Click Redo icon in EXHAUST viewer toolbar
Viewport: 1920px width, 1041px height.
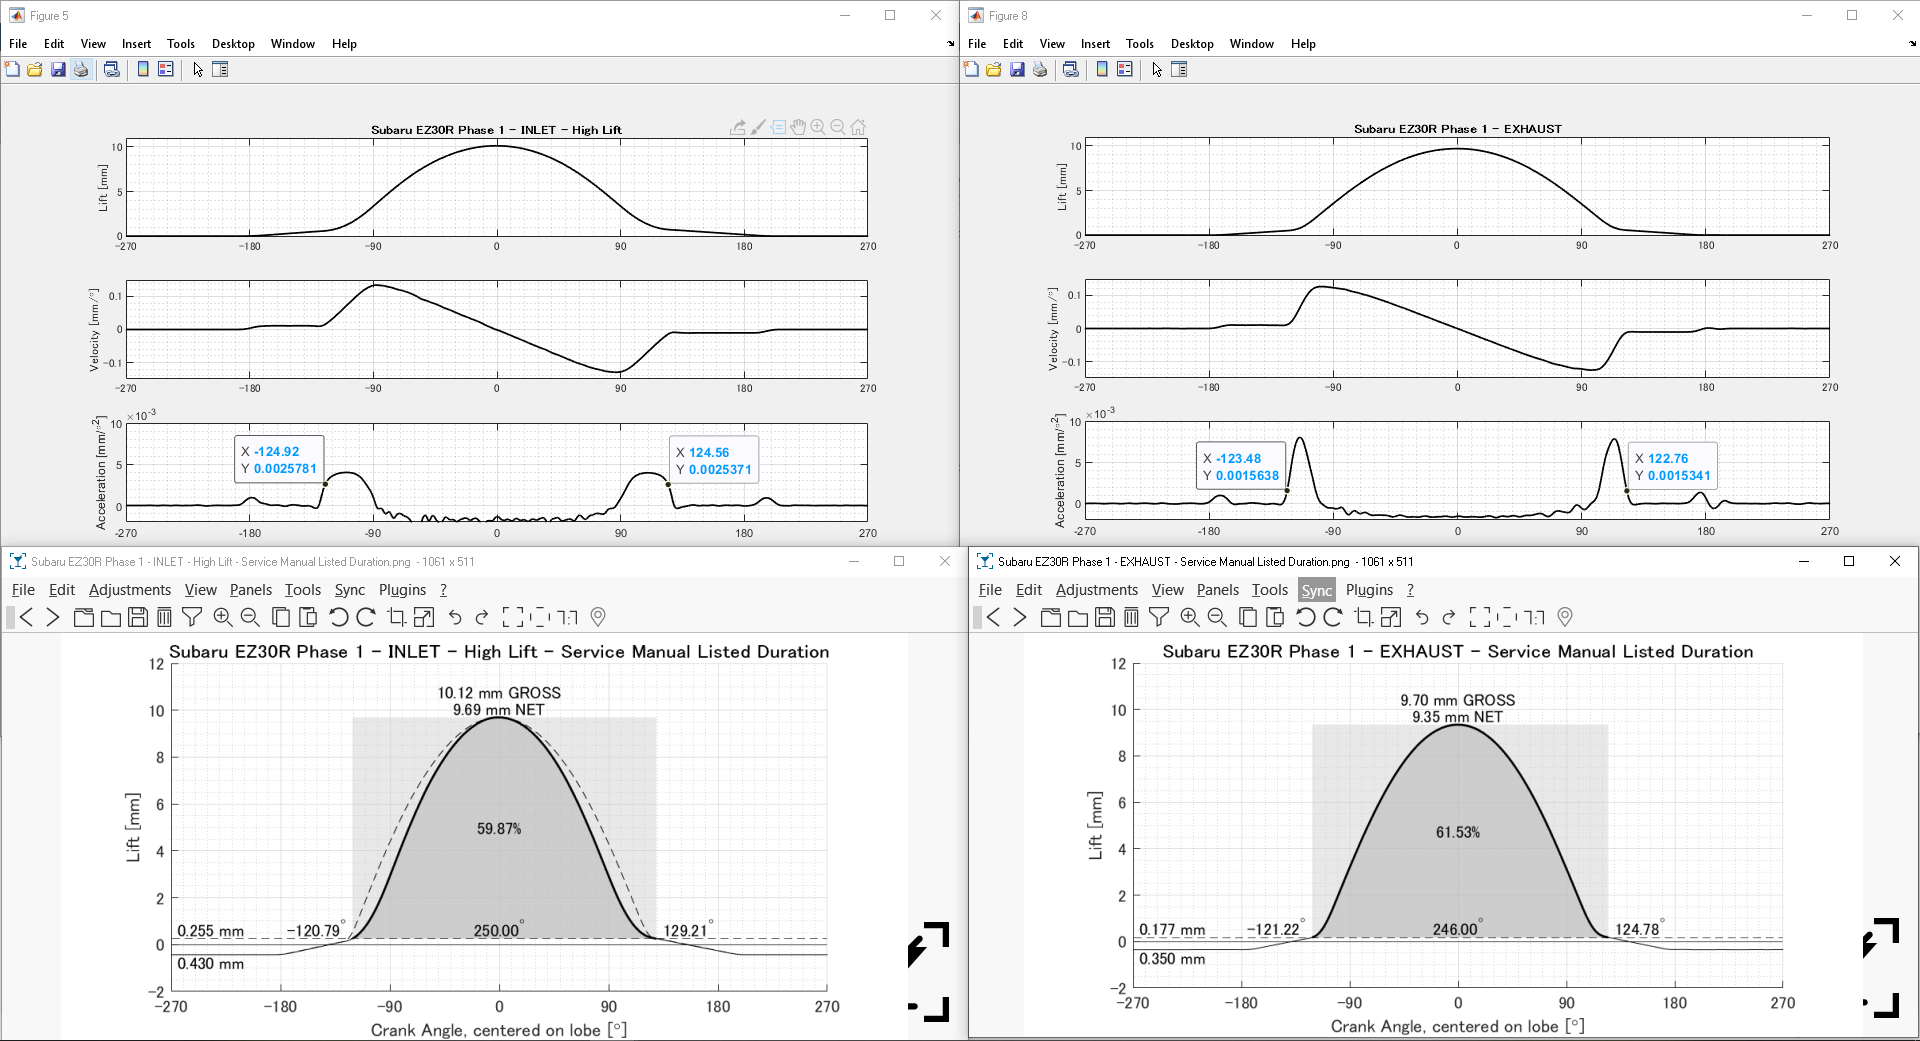point(1448,617)
